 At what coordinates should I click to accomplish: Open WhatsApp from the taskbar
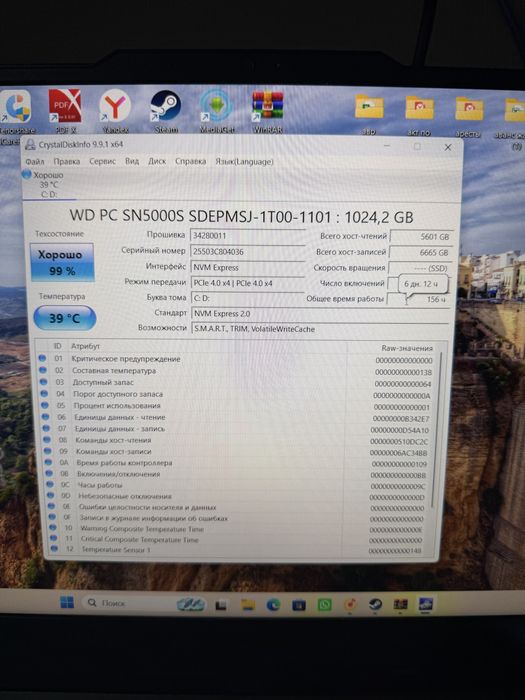pyautogui.click(x=325, y=604)
